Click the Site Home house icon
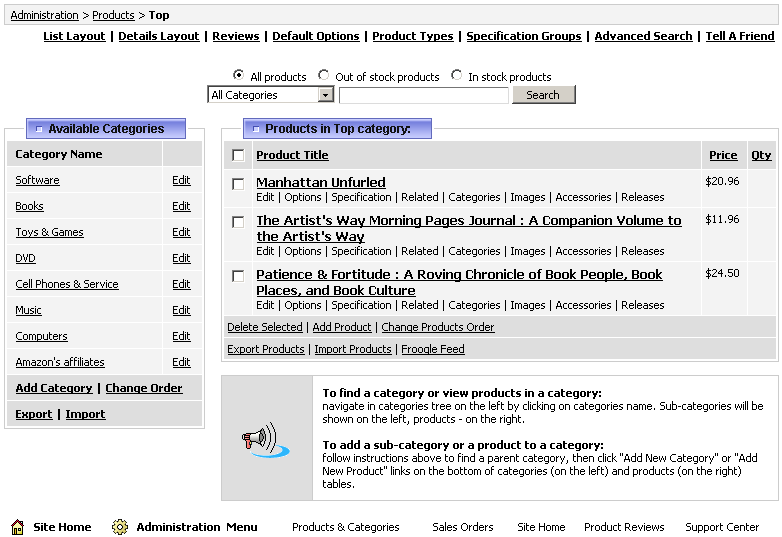Screen dimensions: 782x537 pyautogui.click(x=17, y=527)
